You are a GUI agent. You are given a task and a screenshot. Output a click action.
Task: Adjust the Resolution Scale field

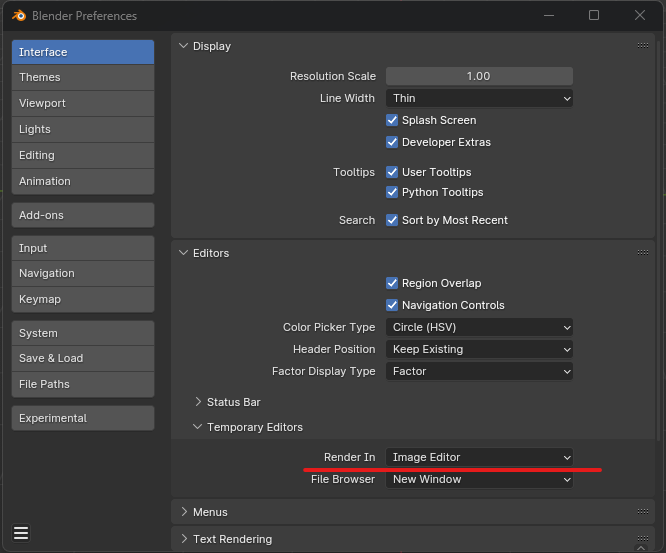(x=479, y=76)
